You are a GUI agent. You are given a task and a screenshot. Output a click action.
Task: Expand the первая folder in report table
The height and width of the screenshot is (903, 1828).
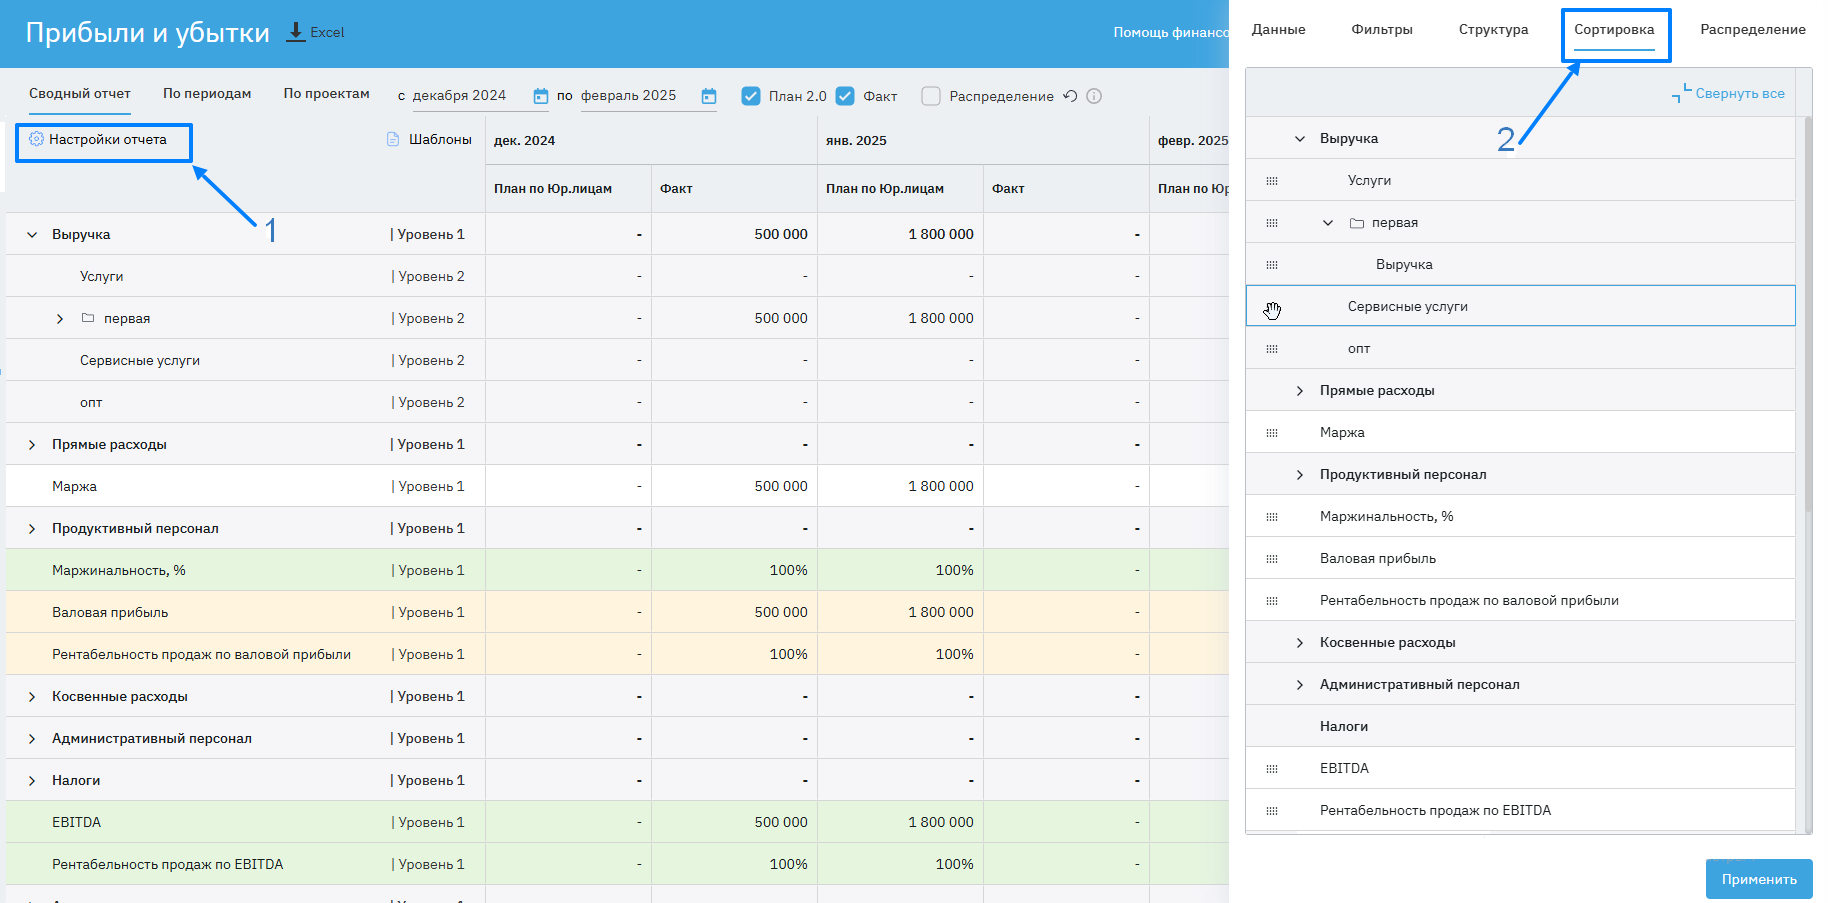point(60,319)
